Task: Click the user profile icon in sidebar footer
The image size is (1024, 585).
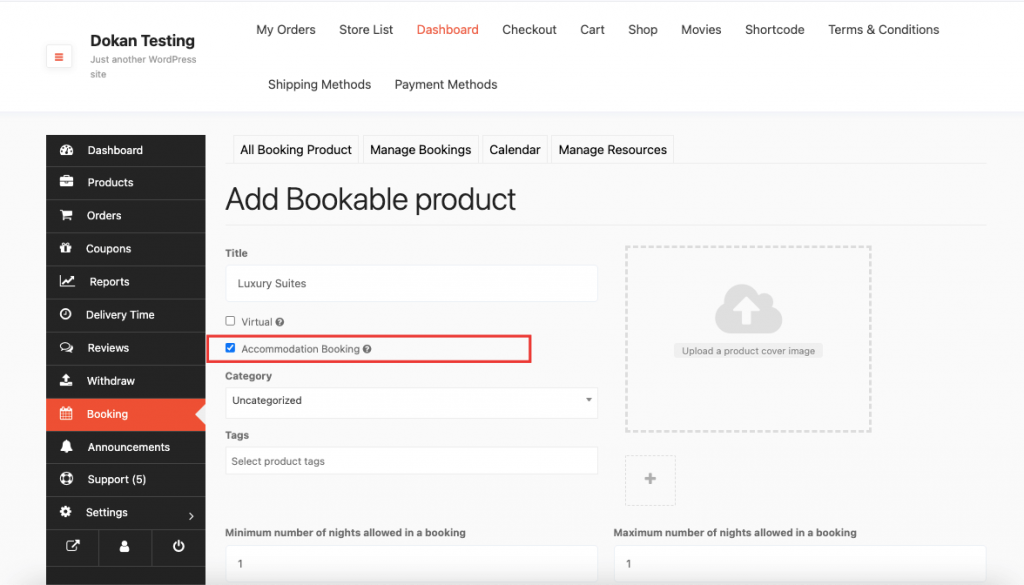Action: (125, 546)
